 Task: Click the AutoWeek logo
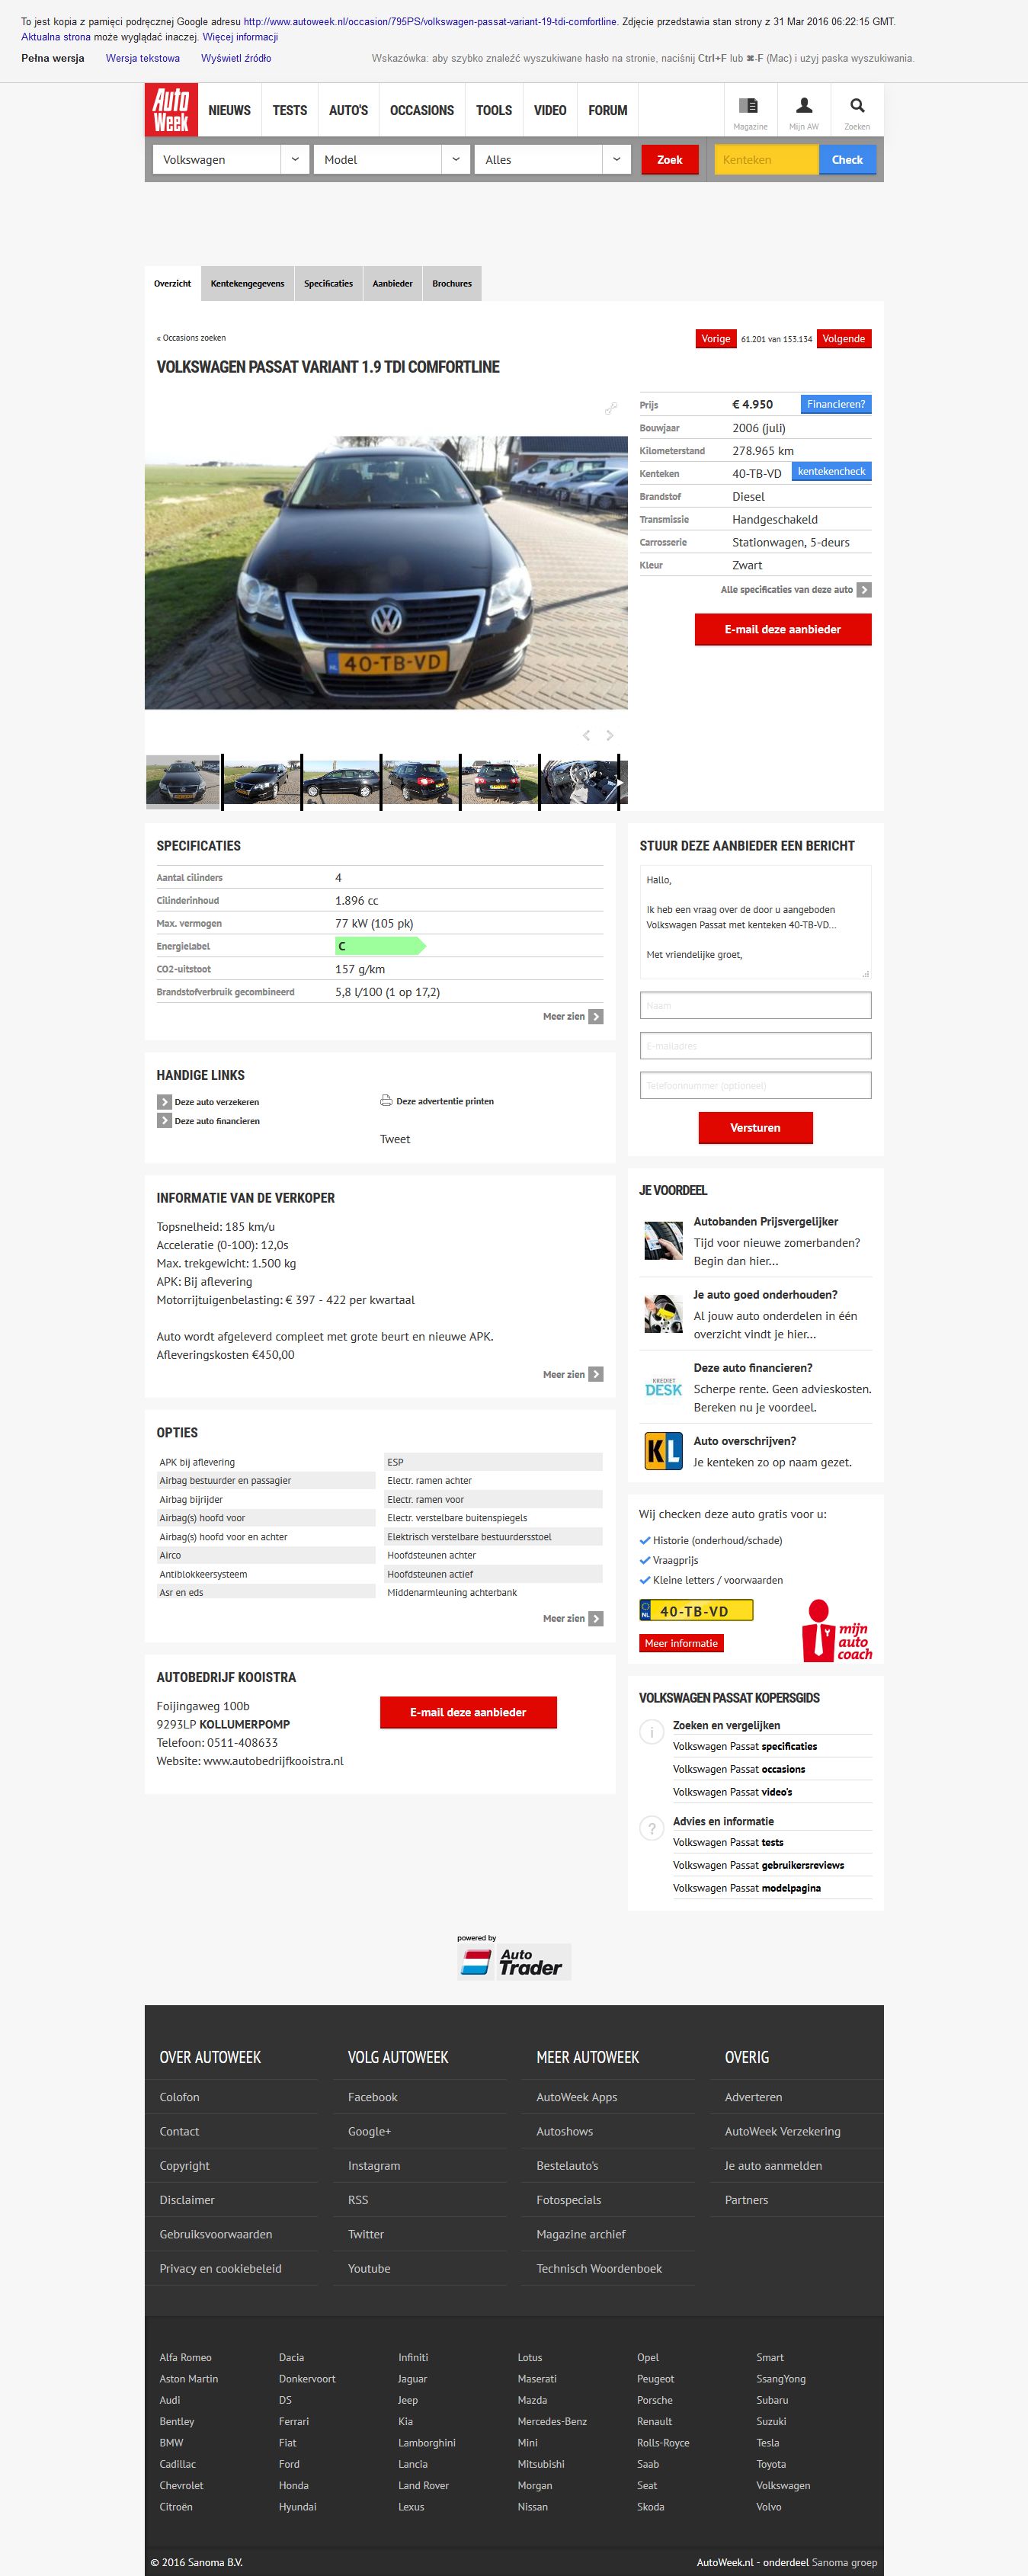coord(172,110)
